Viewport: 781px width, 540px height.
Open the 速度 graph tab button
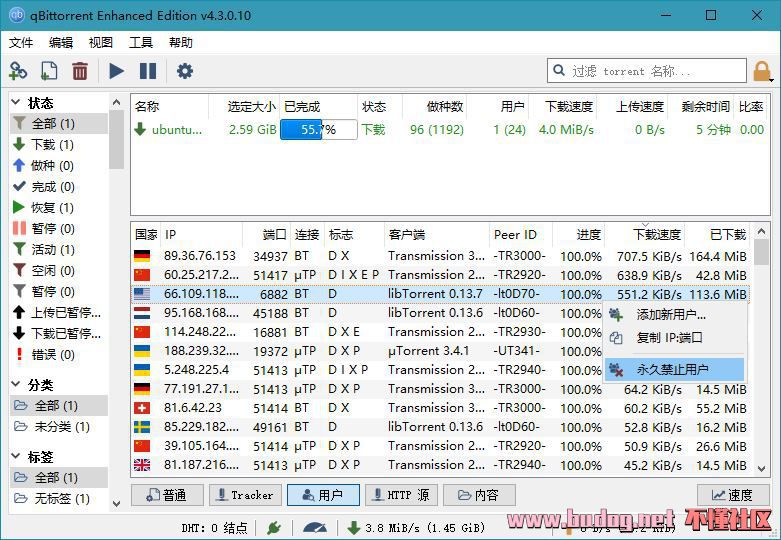pyautogui.click(x=731, y=495)
